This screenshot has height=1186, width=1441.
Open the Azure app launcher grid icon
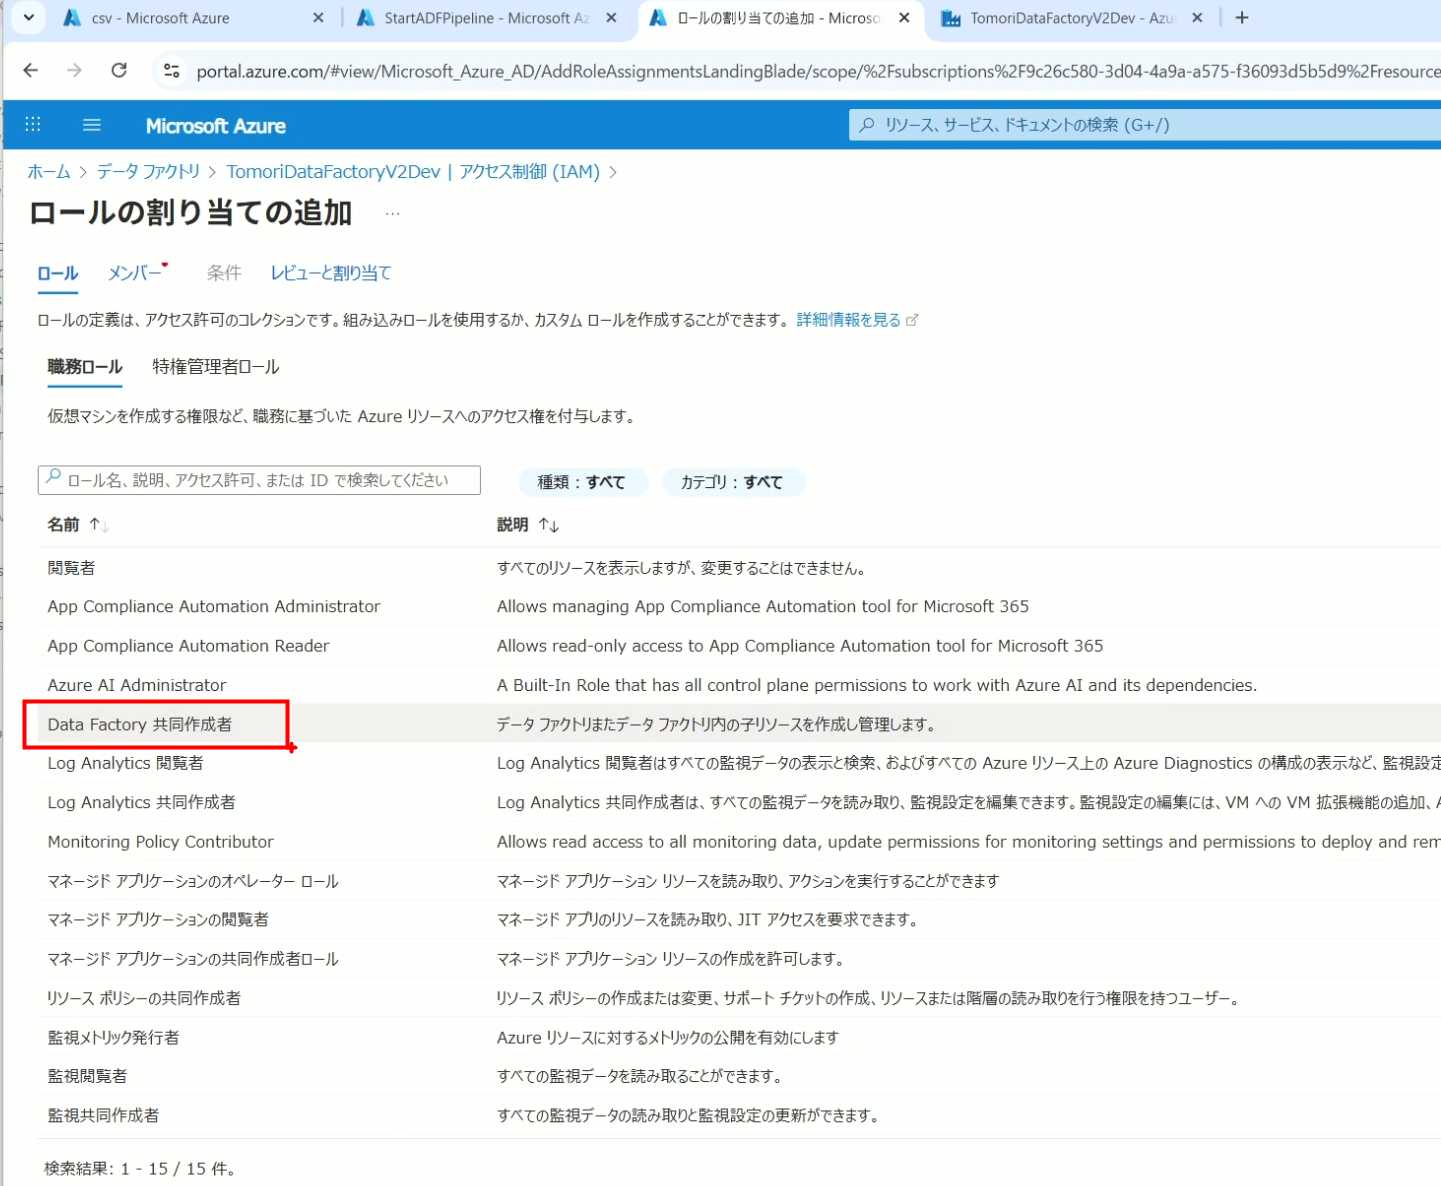(33, 124)
